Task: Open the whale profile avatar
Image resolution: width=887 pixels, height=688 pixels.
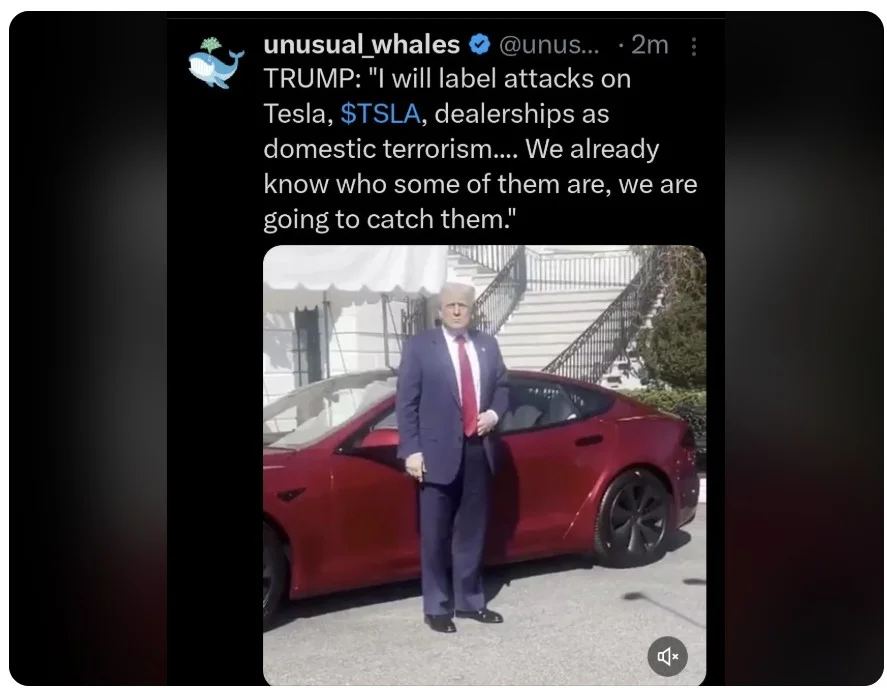Action: click(x=216, y=63)
